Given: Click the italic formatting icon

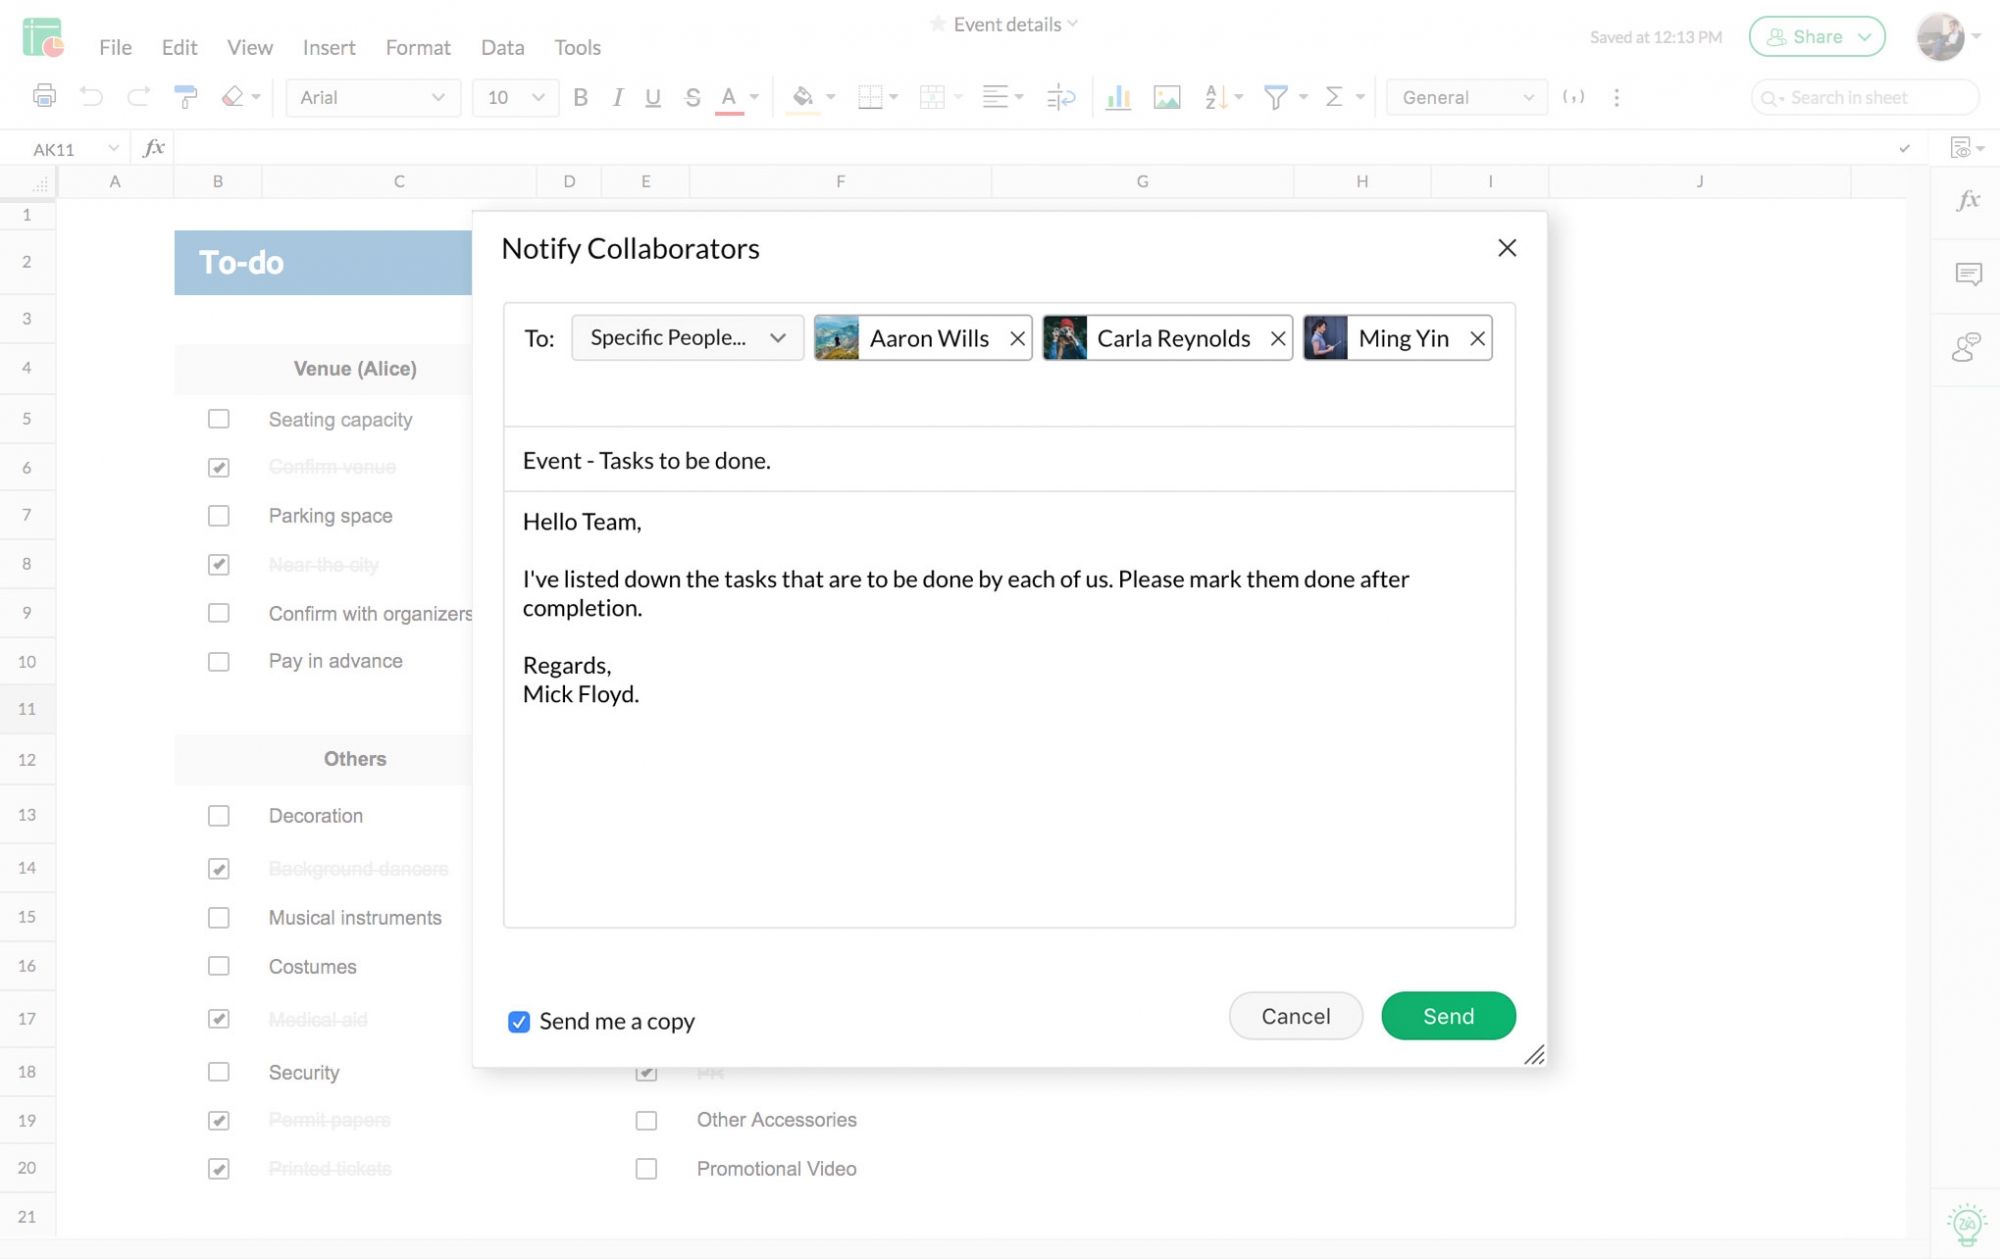Looking at the screenshot, I should click(x=616, y=97).
